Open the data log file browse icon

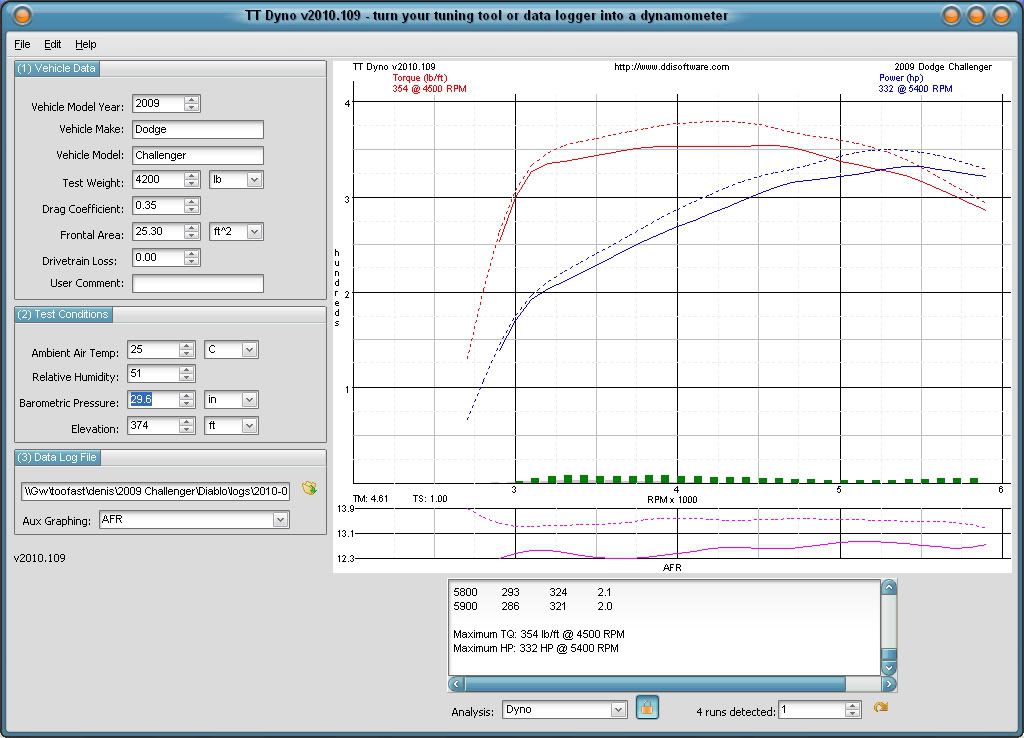(310, 490)
